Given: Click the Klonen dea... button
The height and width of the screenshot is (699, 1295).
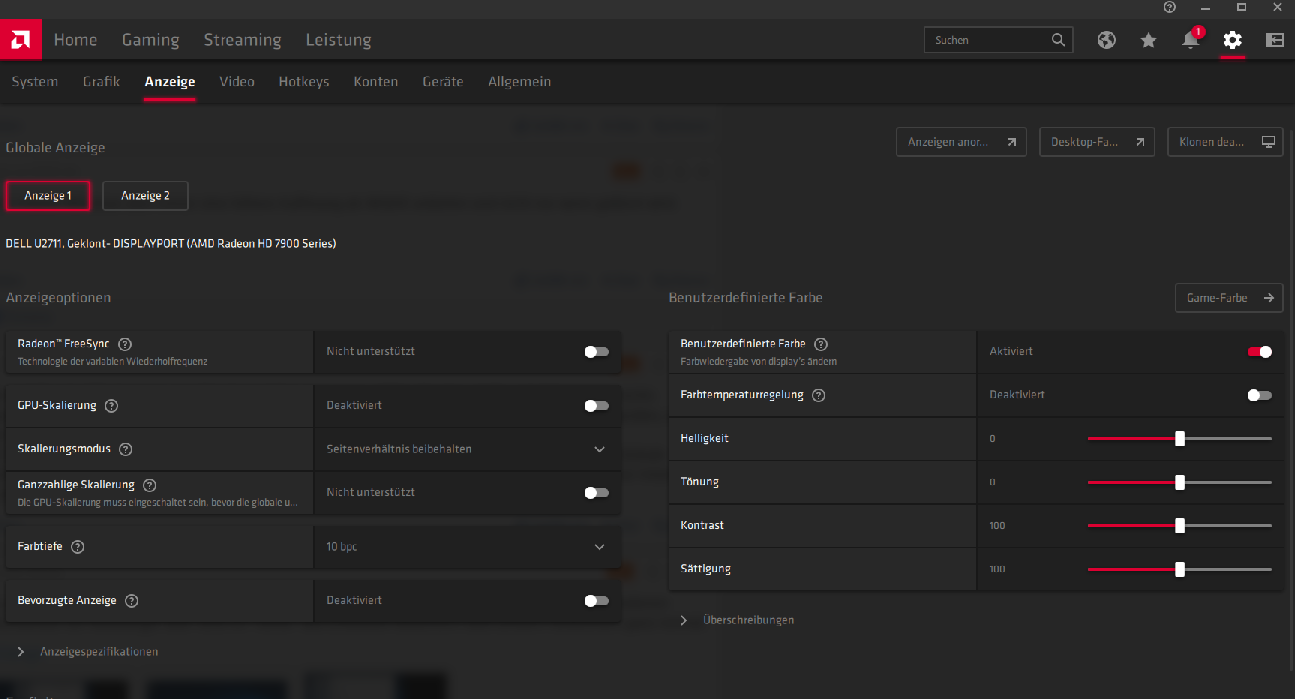Looking at the screenshot, I should (1225, 142).
